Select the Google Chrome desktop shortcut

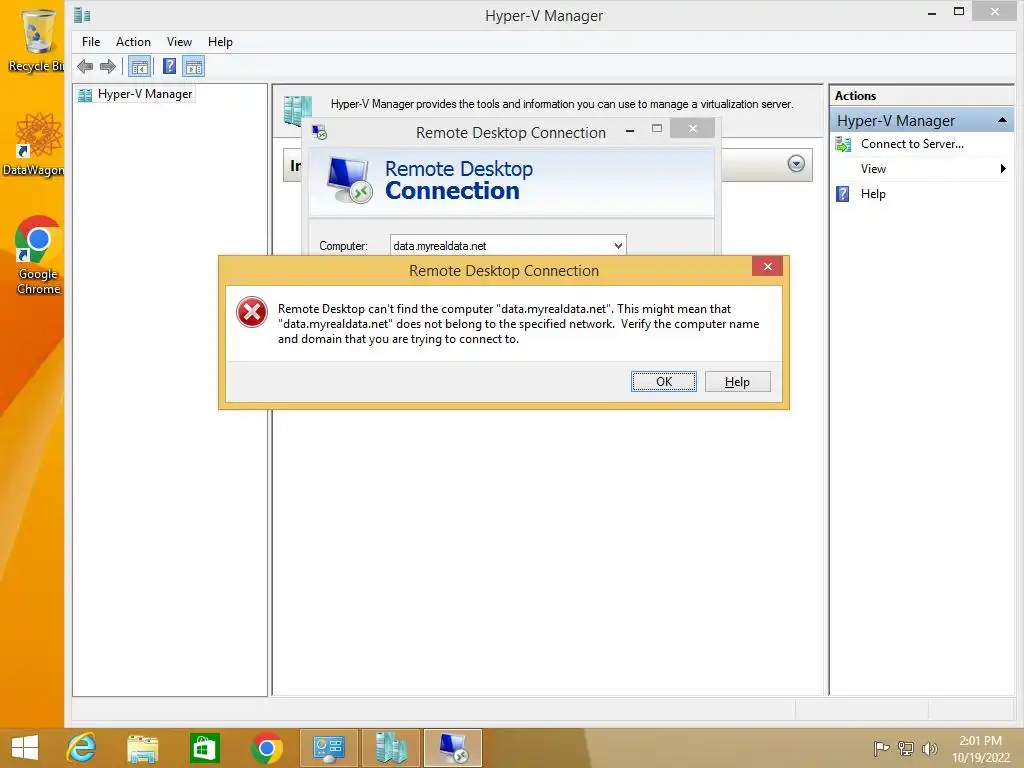38,255
